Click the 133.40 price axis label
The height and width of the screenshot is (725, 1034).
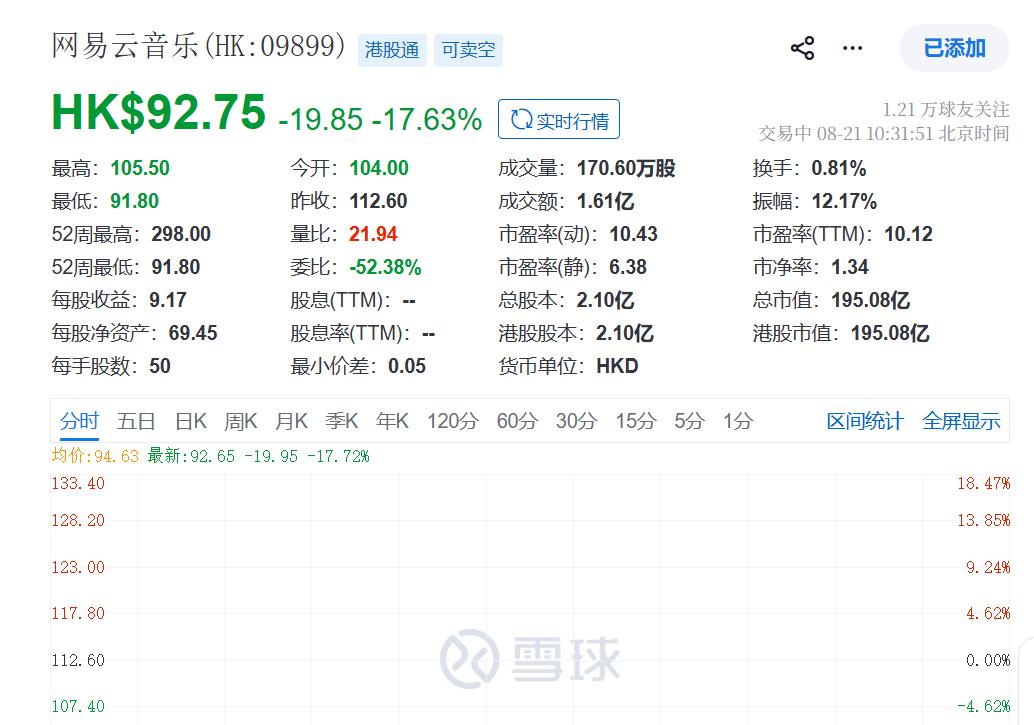coord(78,484)
